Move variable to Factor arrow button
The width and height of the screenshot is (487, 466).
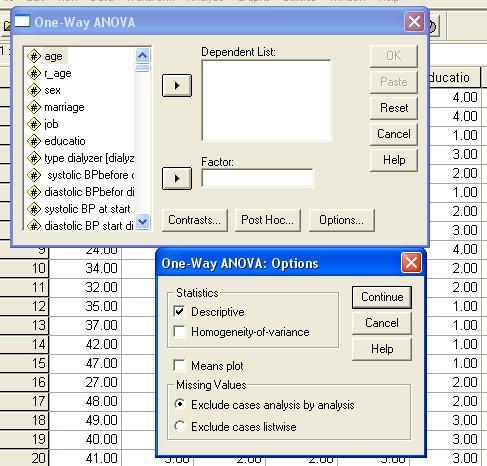177,179
